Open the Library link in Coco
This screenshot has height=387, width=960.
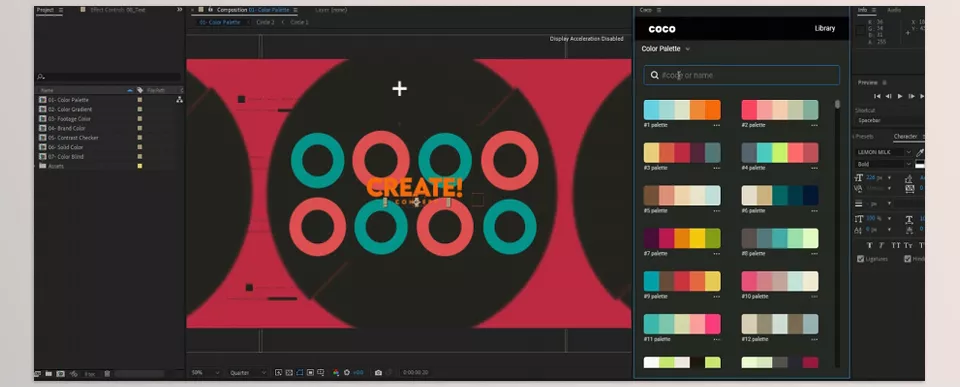825,28
